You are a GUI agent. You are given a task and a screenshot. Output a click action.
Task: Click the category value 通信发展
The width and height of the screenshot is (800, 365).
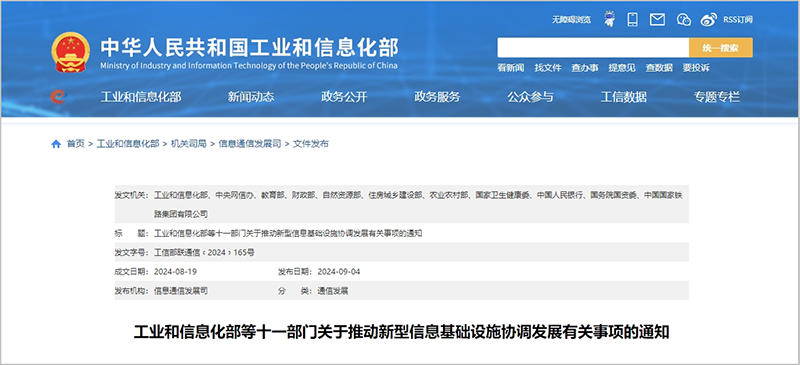click(x=333, y=291)
